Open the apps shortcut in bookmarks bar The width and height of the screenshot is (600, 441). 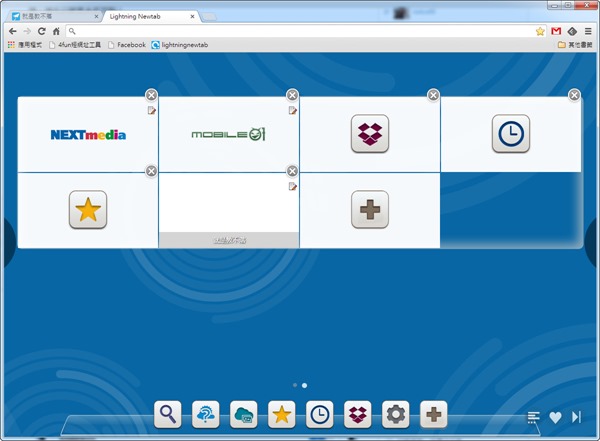(x=25, y=45)
